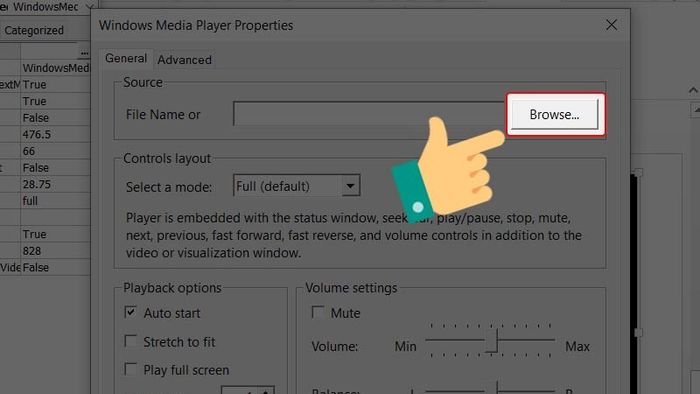Viewport: 700px width, 394px height.
Task: Click the File Name or URL input field
Action: [369, 114]
